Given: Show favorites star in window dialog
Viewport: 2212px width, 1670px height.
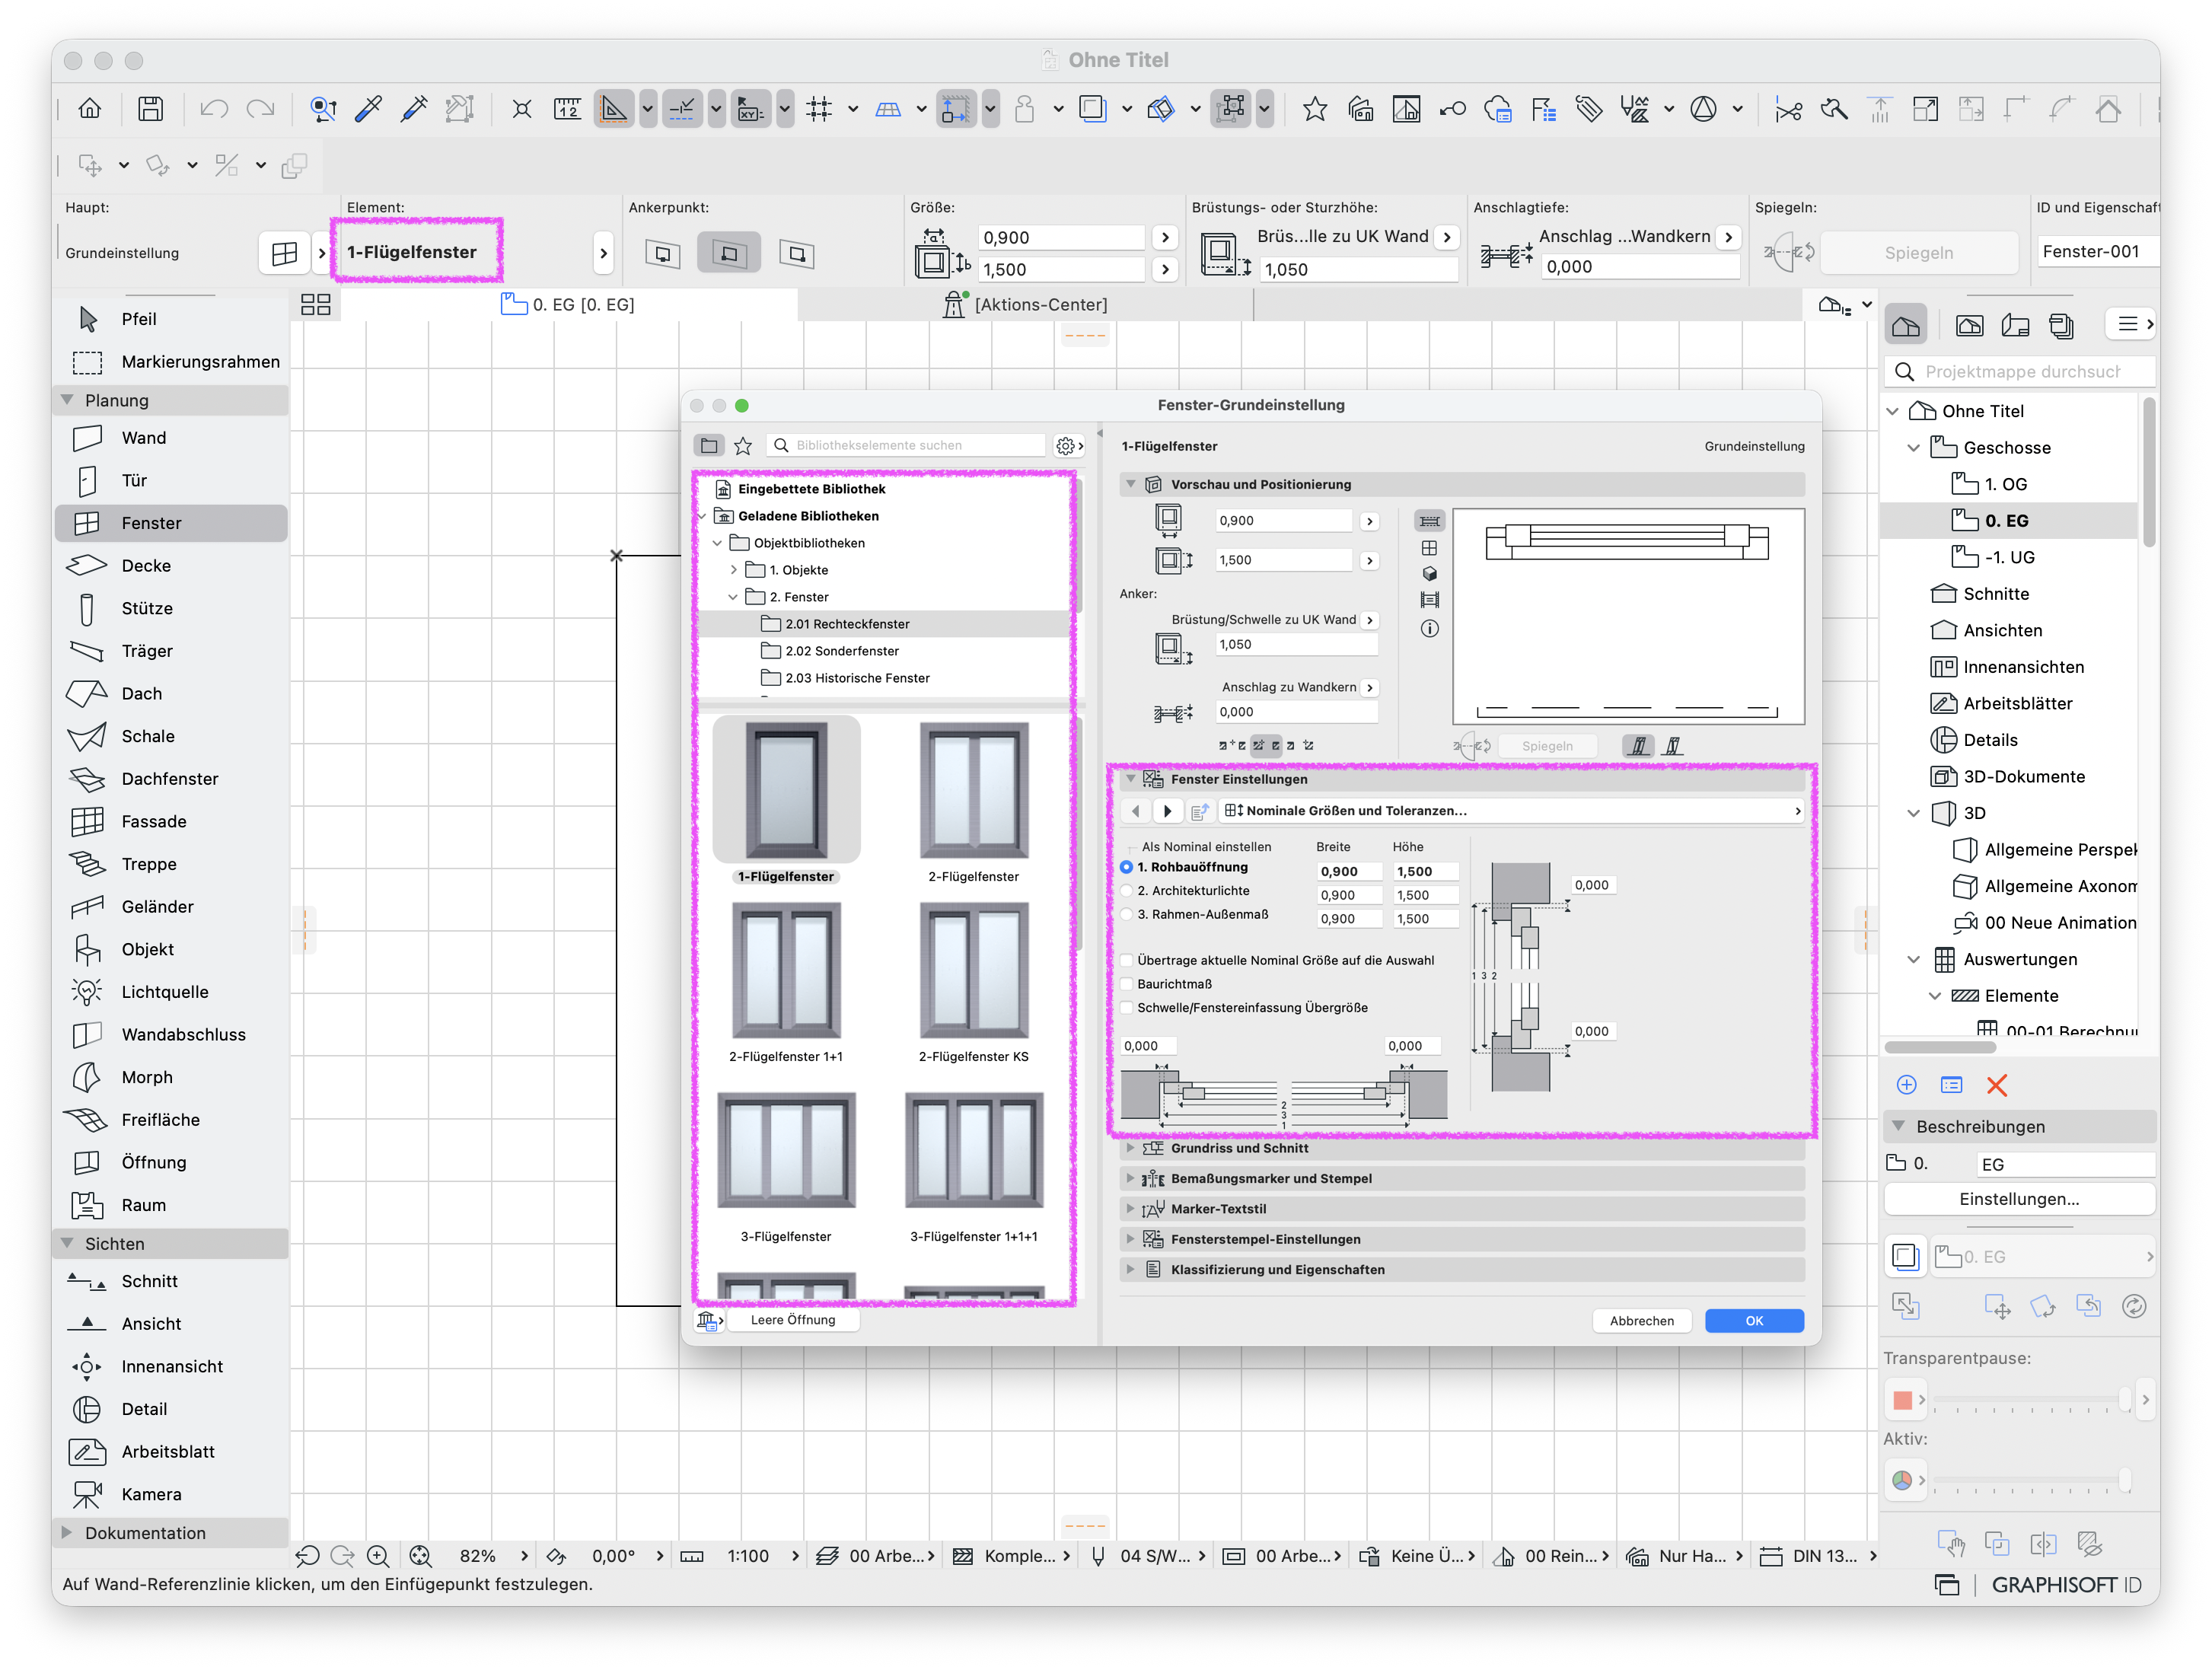Looking at the screenshot, I should pos(743,446).
